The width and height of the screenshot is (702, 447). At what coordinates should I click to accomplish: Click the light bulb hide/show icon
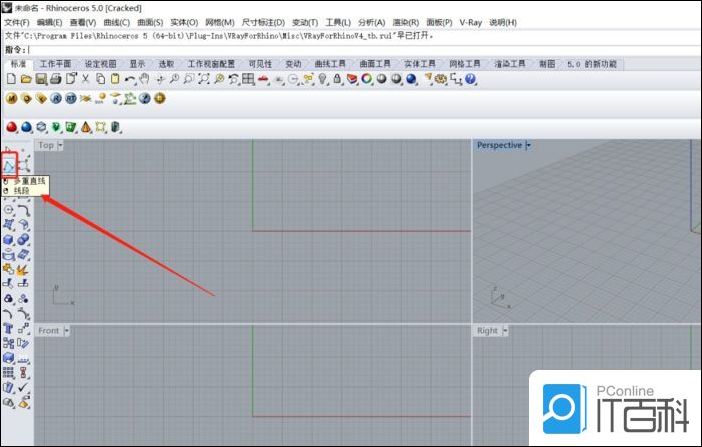(322, 79)
